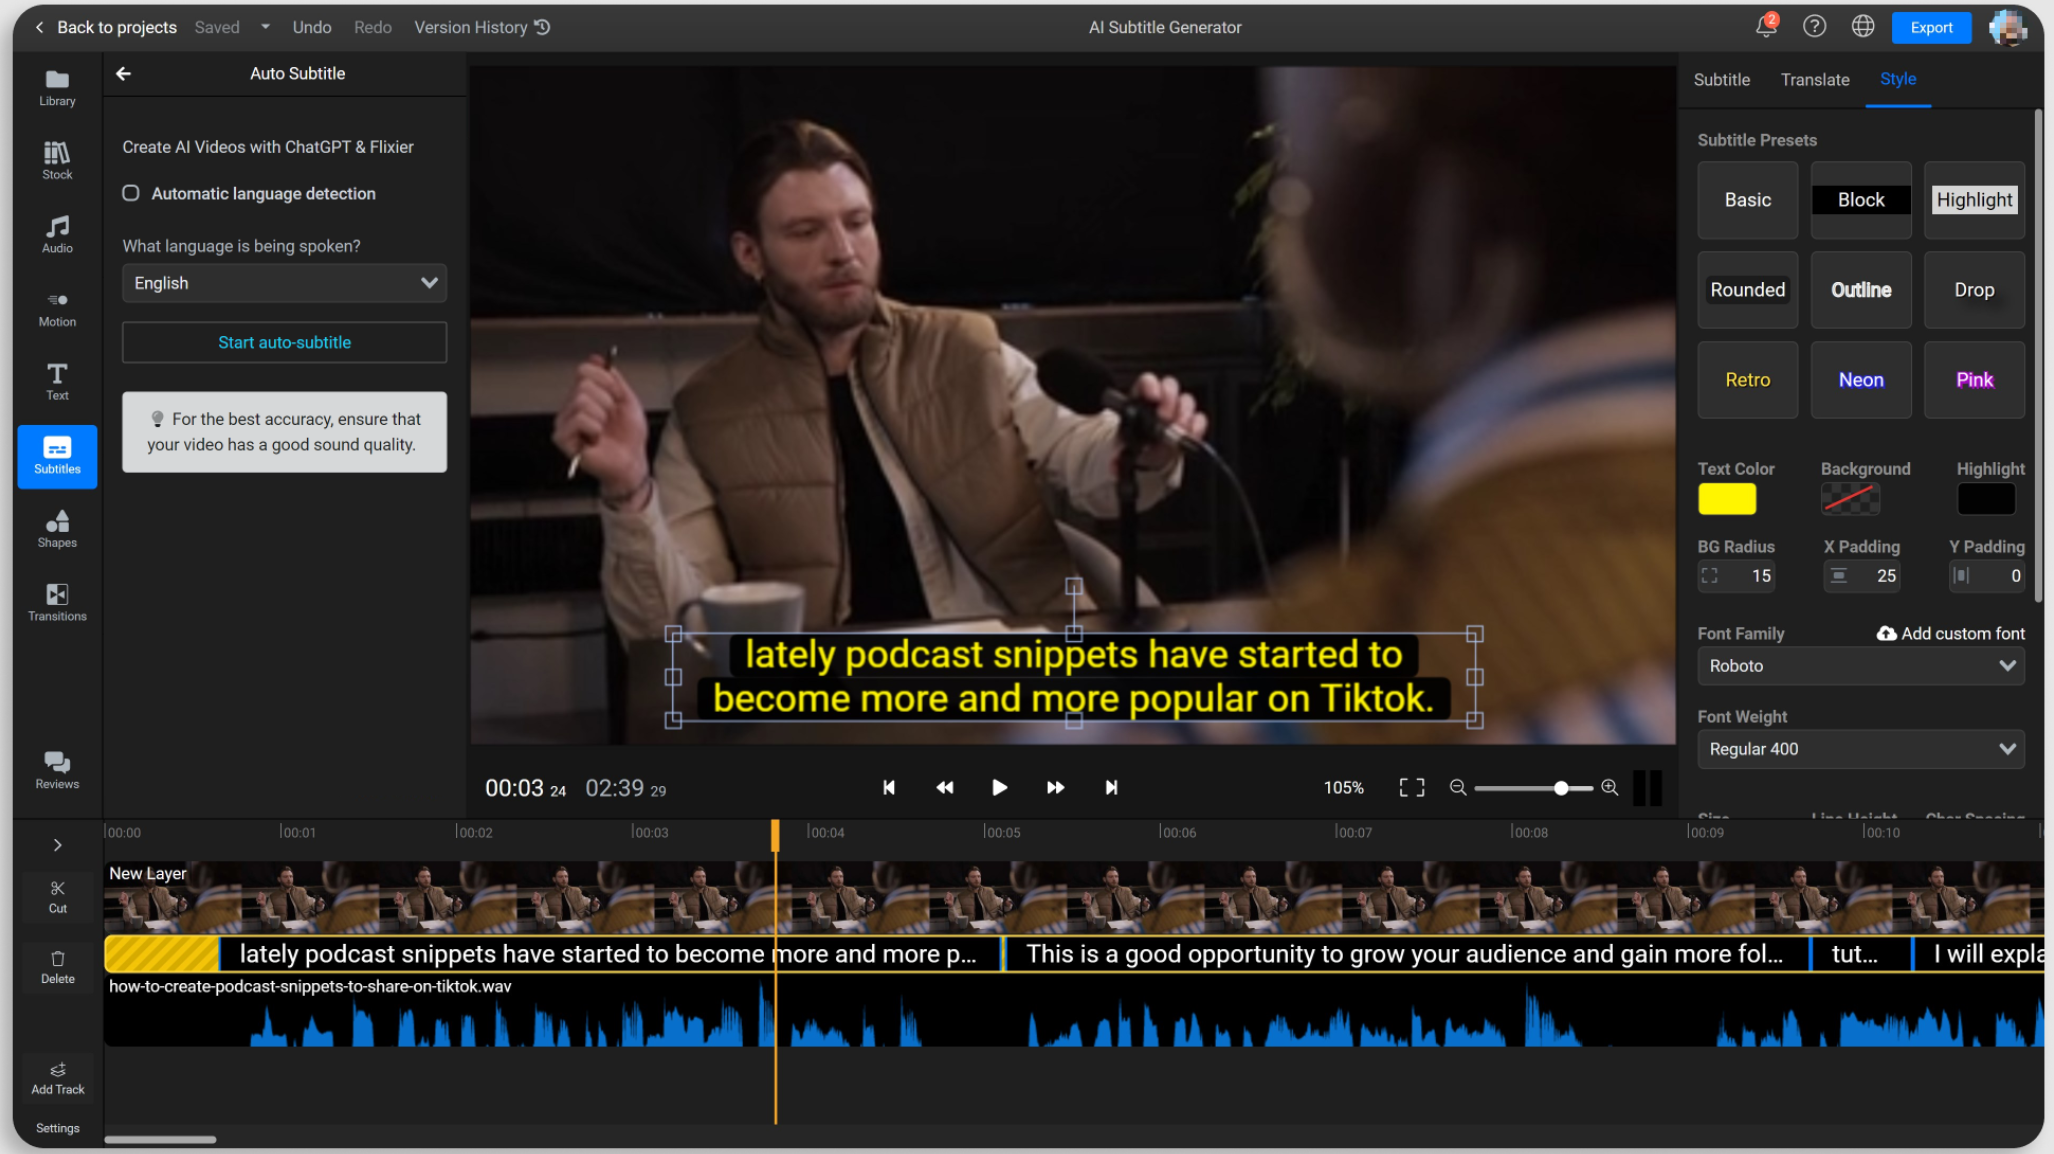
Task: Switch to the Subtitle tab
Action: coord(1721,80)
